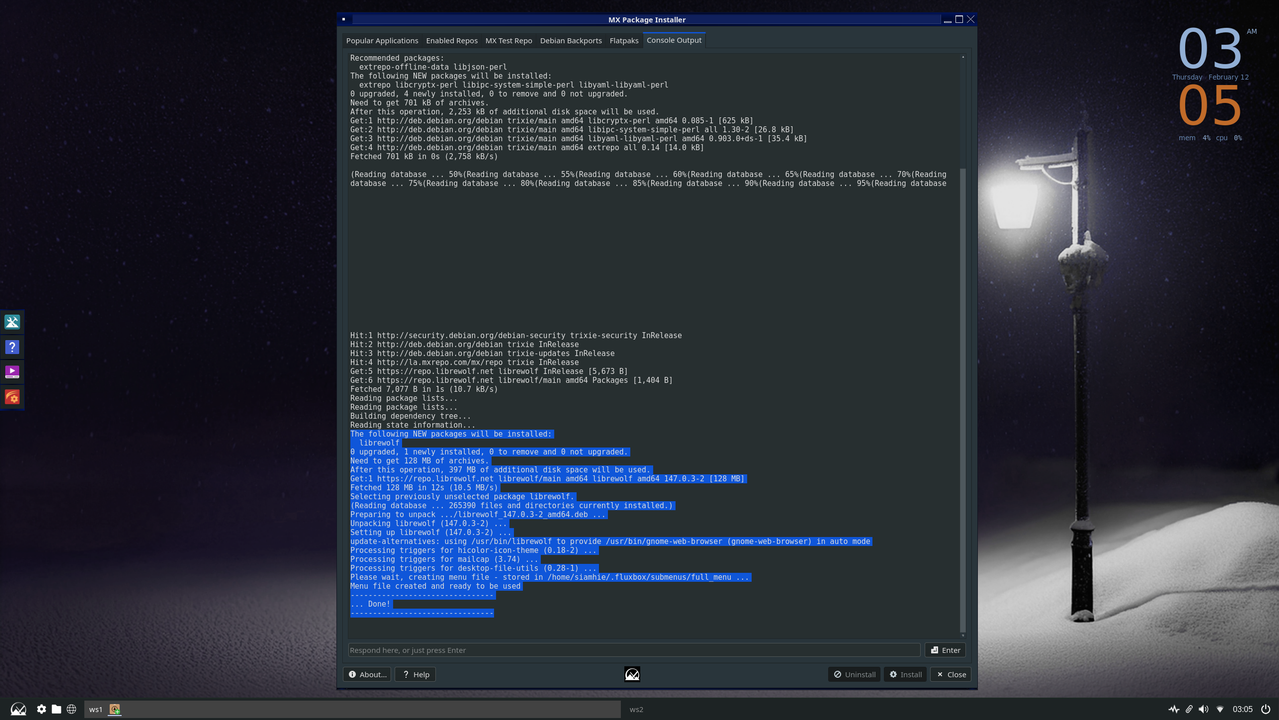Open file manager folder icon in taskbar
The width and height of the screenshot is (1279, 720).
coord(56,709)
